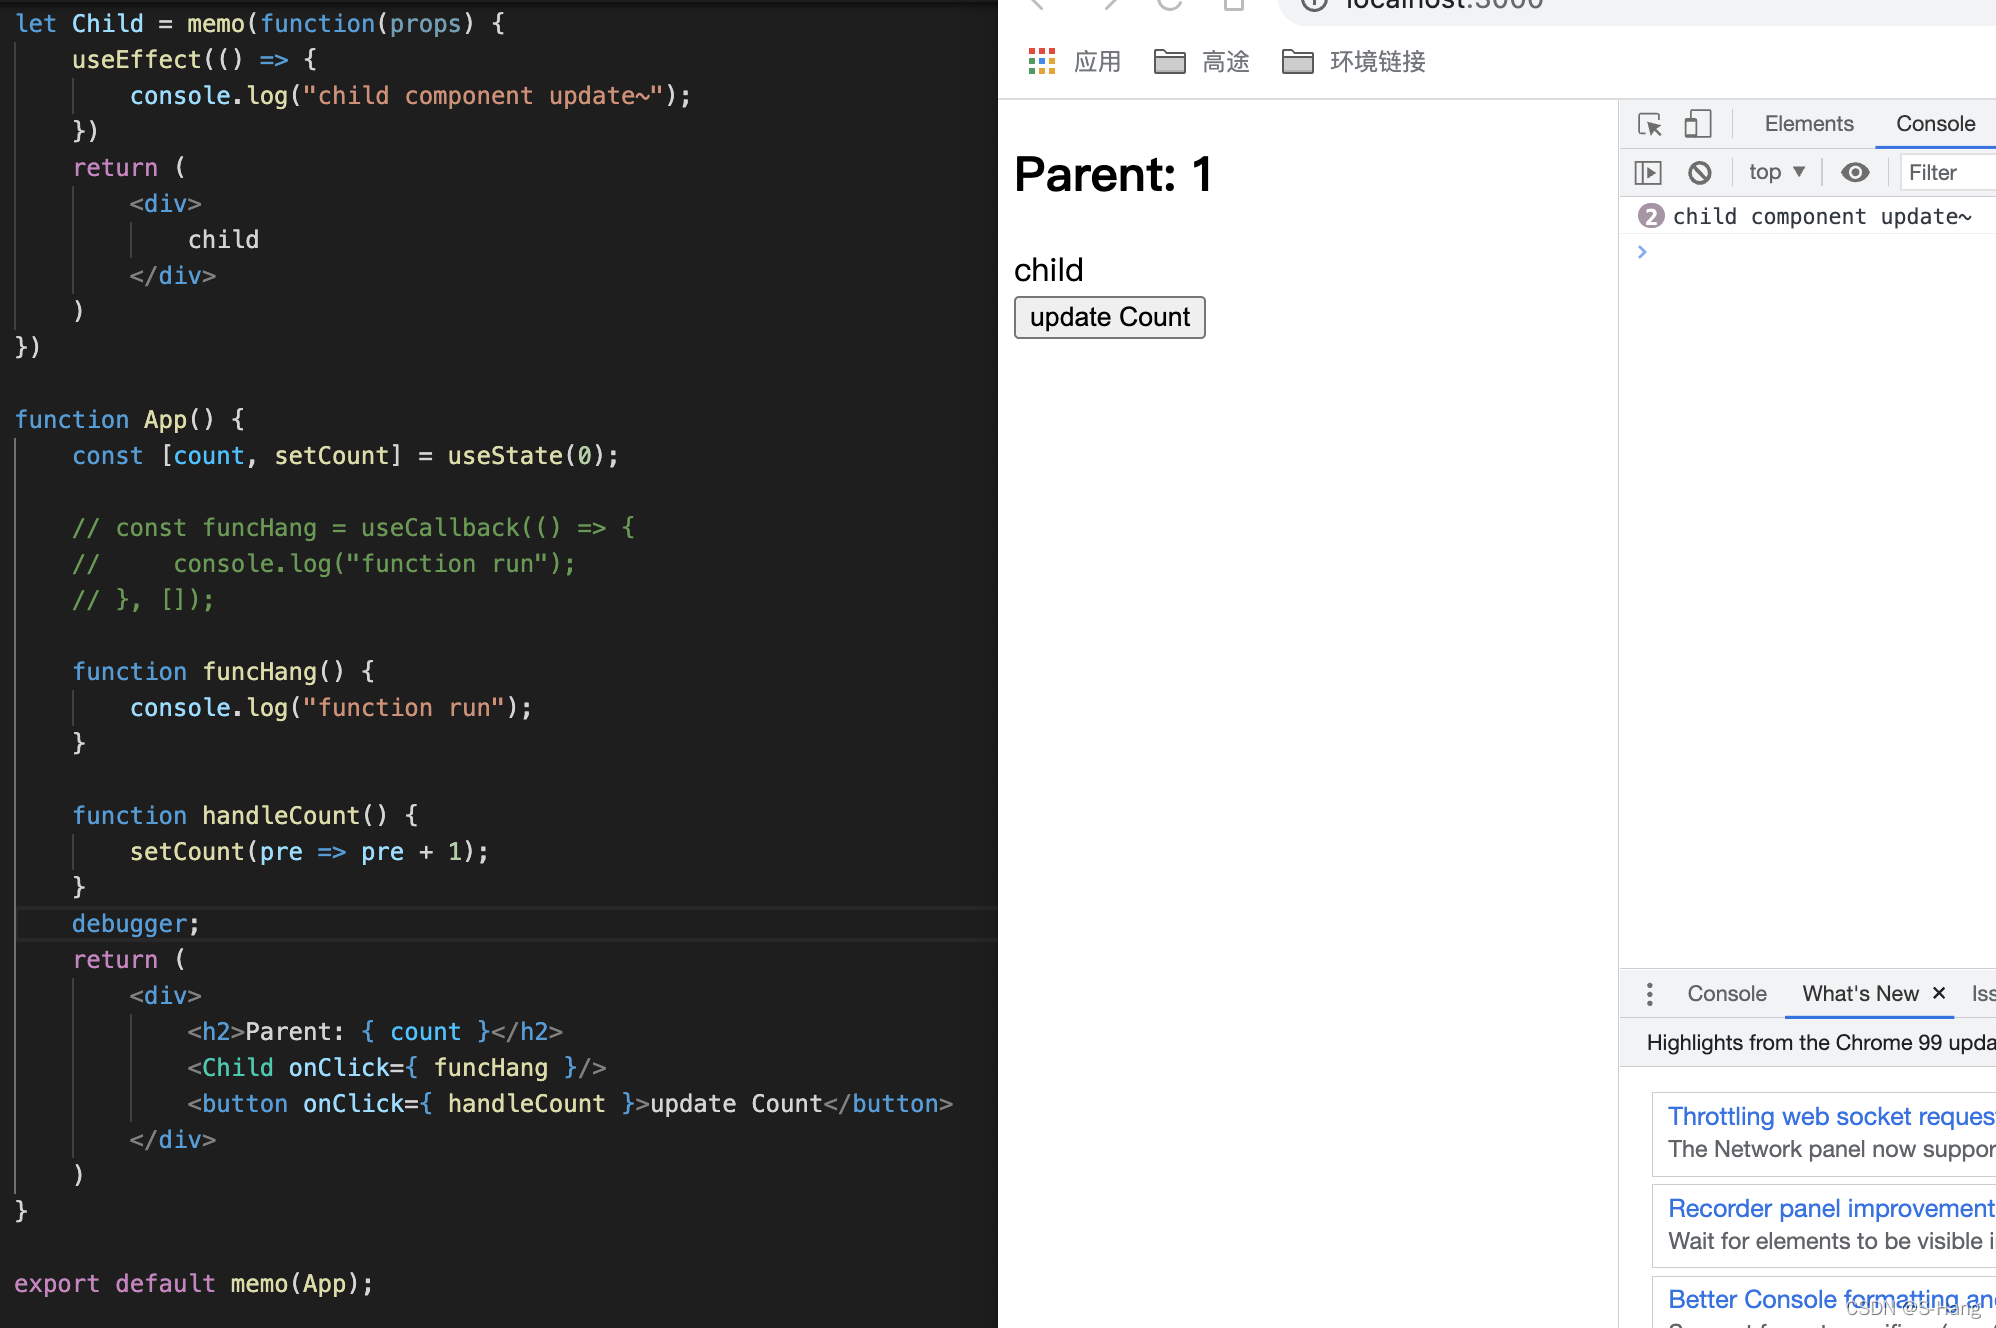The image size is (1996, 1328).
Task: Toggle the device toolbar icon
Action: 1698,124
